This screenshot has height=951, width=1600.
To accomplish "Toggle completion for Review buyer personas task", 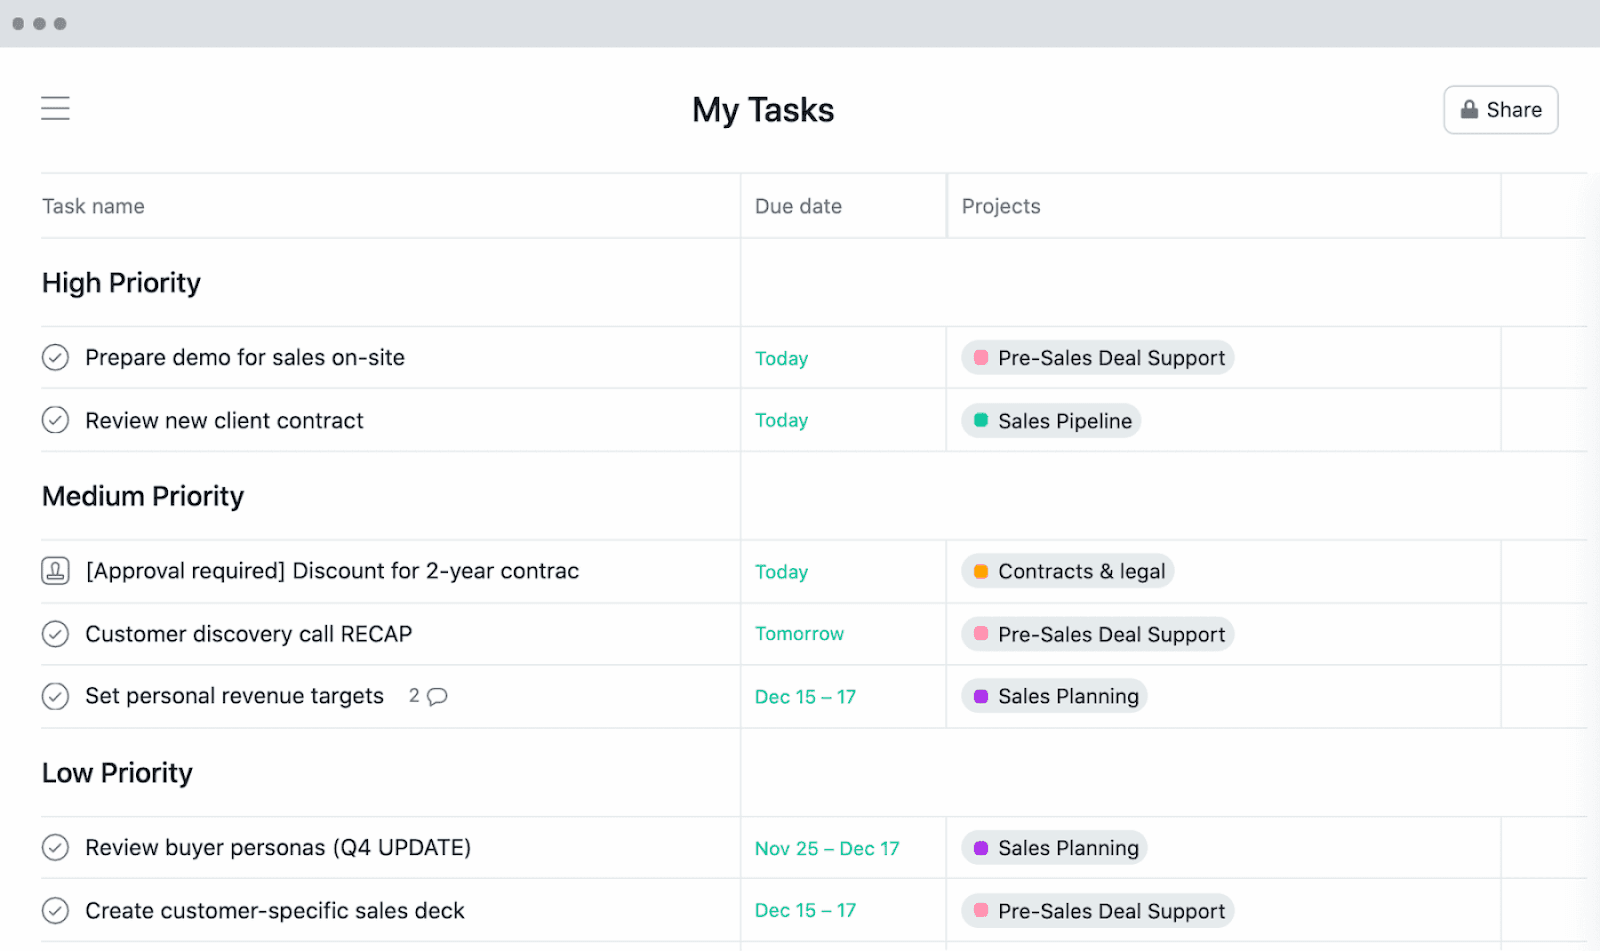I will point(55,848).
